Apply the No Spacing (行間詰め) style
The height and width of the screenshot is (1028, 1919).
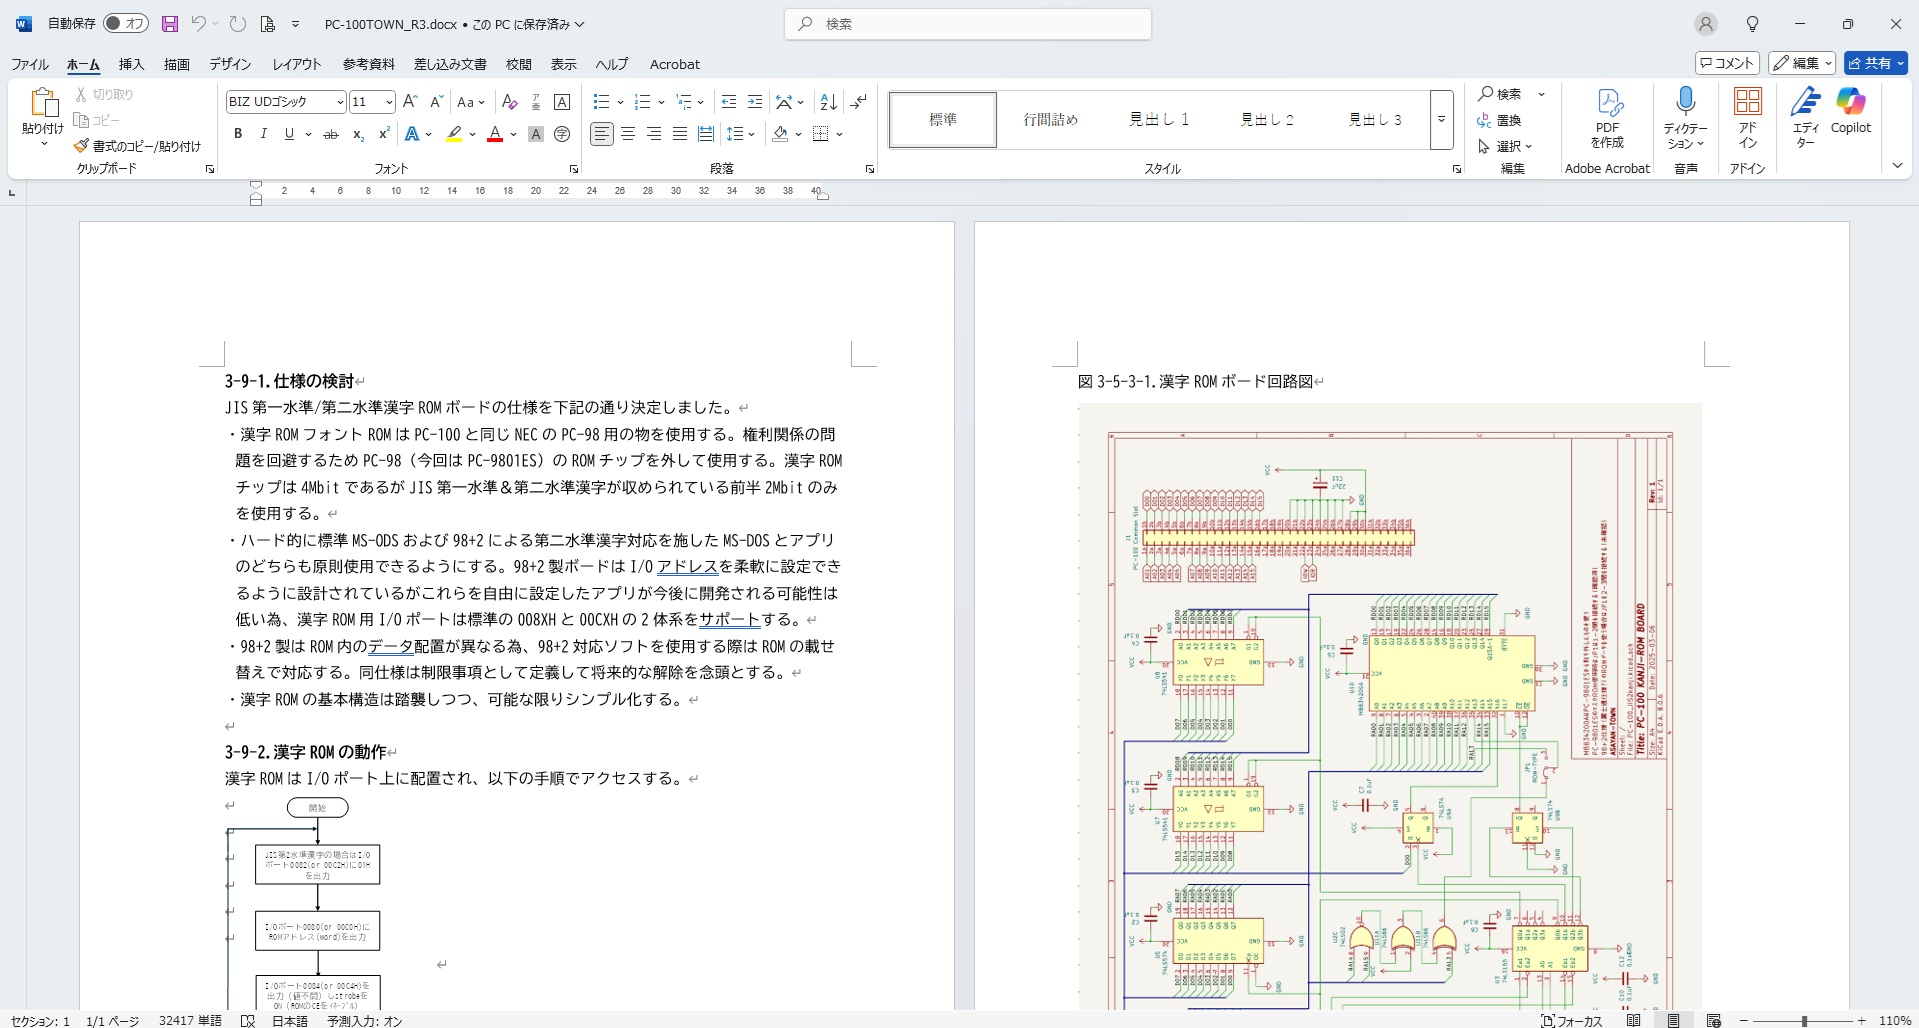(x=1051, y=120)
